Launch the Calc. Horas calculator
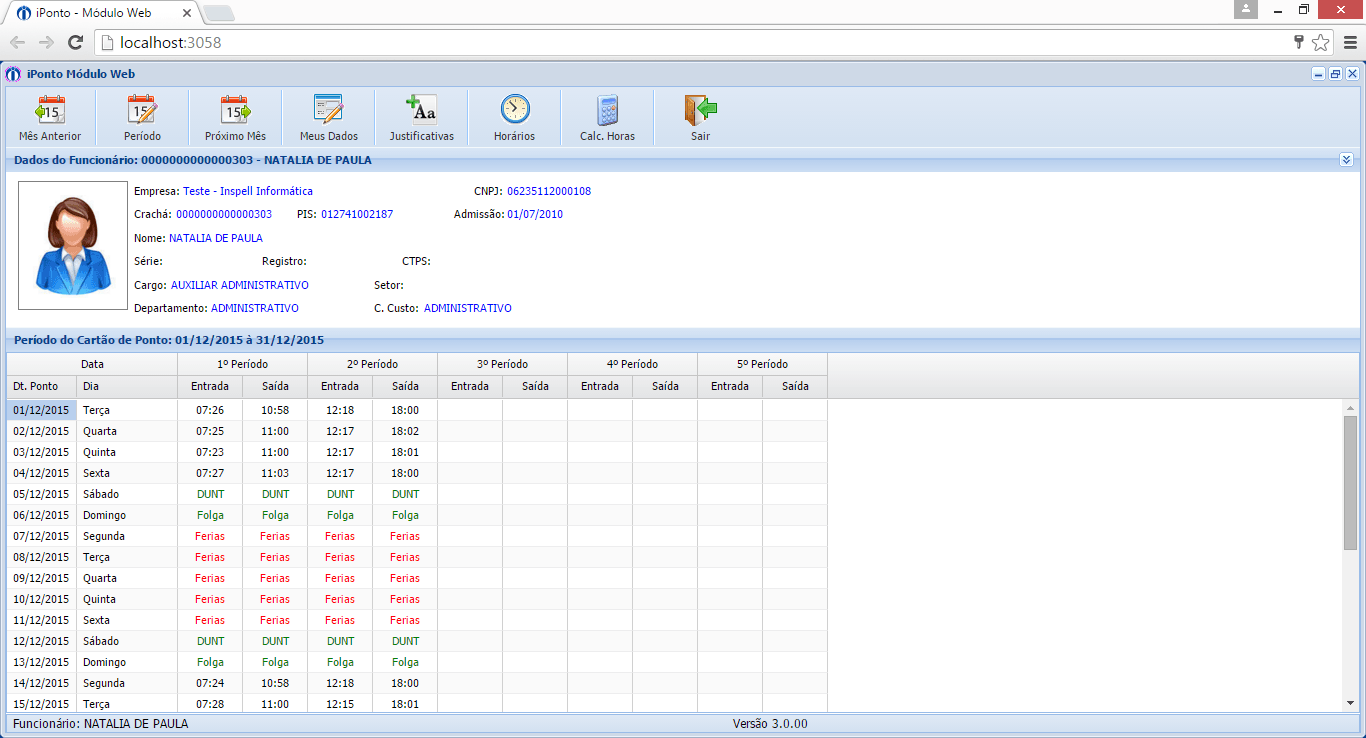The width and height of the screenshot is (1366, 738). pyautogui.click(x=607, y=110)
